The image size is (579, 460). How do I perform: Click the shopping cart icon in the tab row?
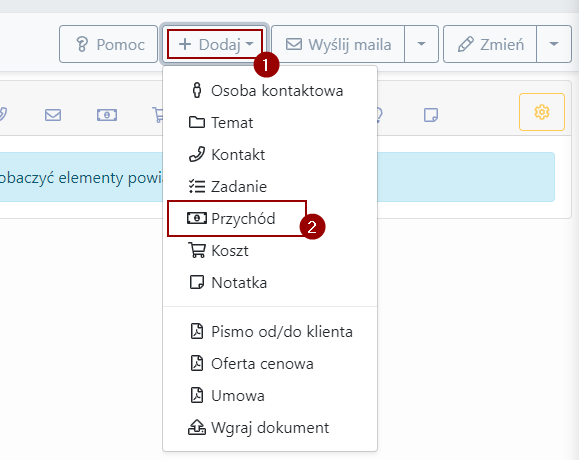tap(157, 115)
